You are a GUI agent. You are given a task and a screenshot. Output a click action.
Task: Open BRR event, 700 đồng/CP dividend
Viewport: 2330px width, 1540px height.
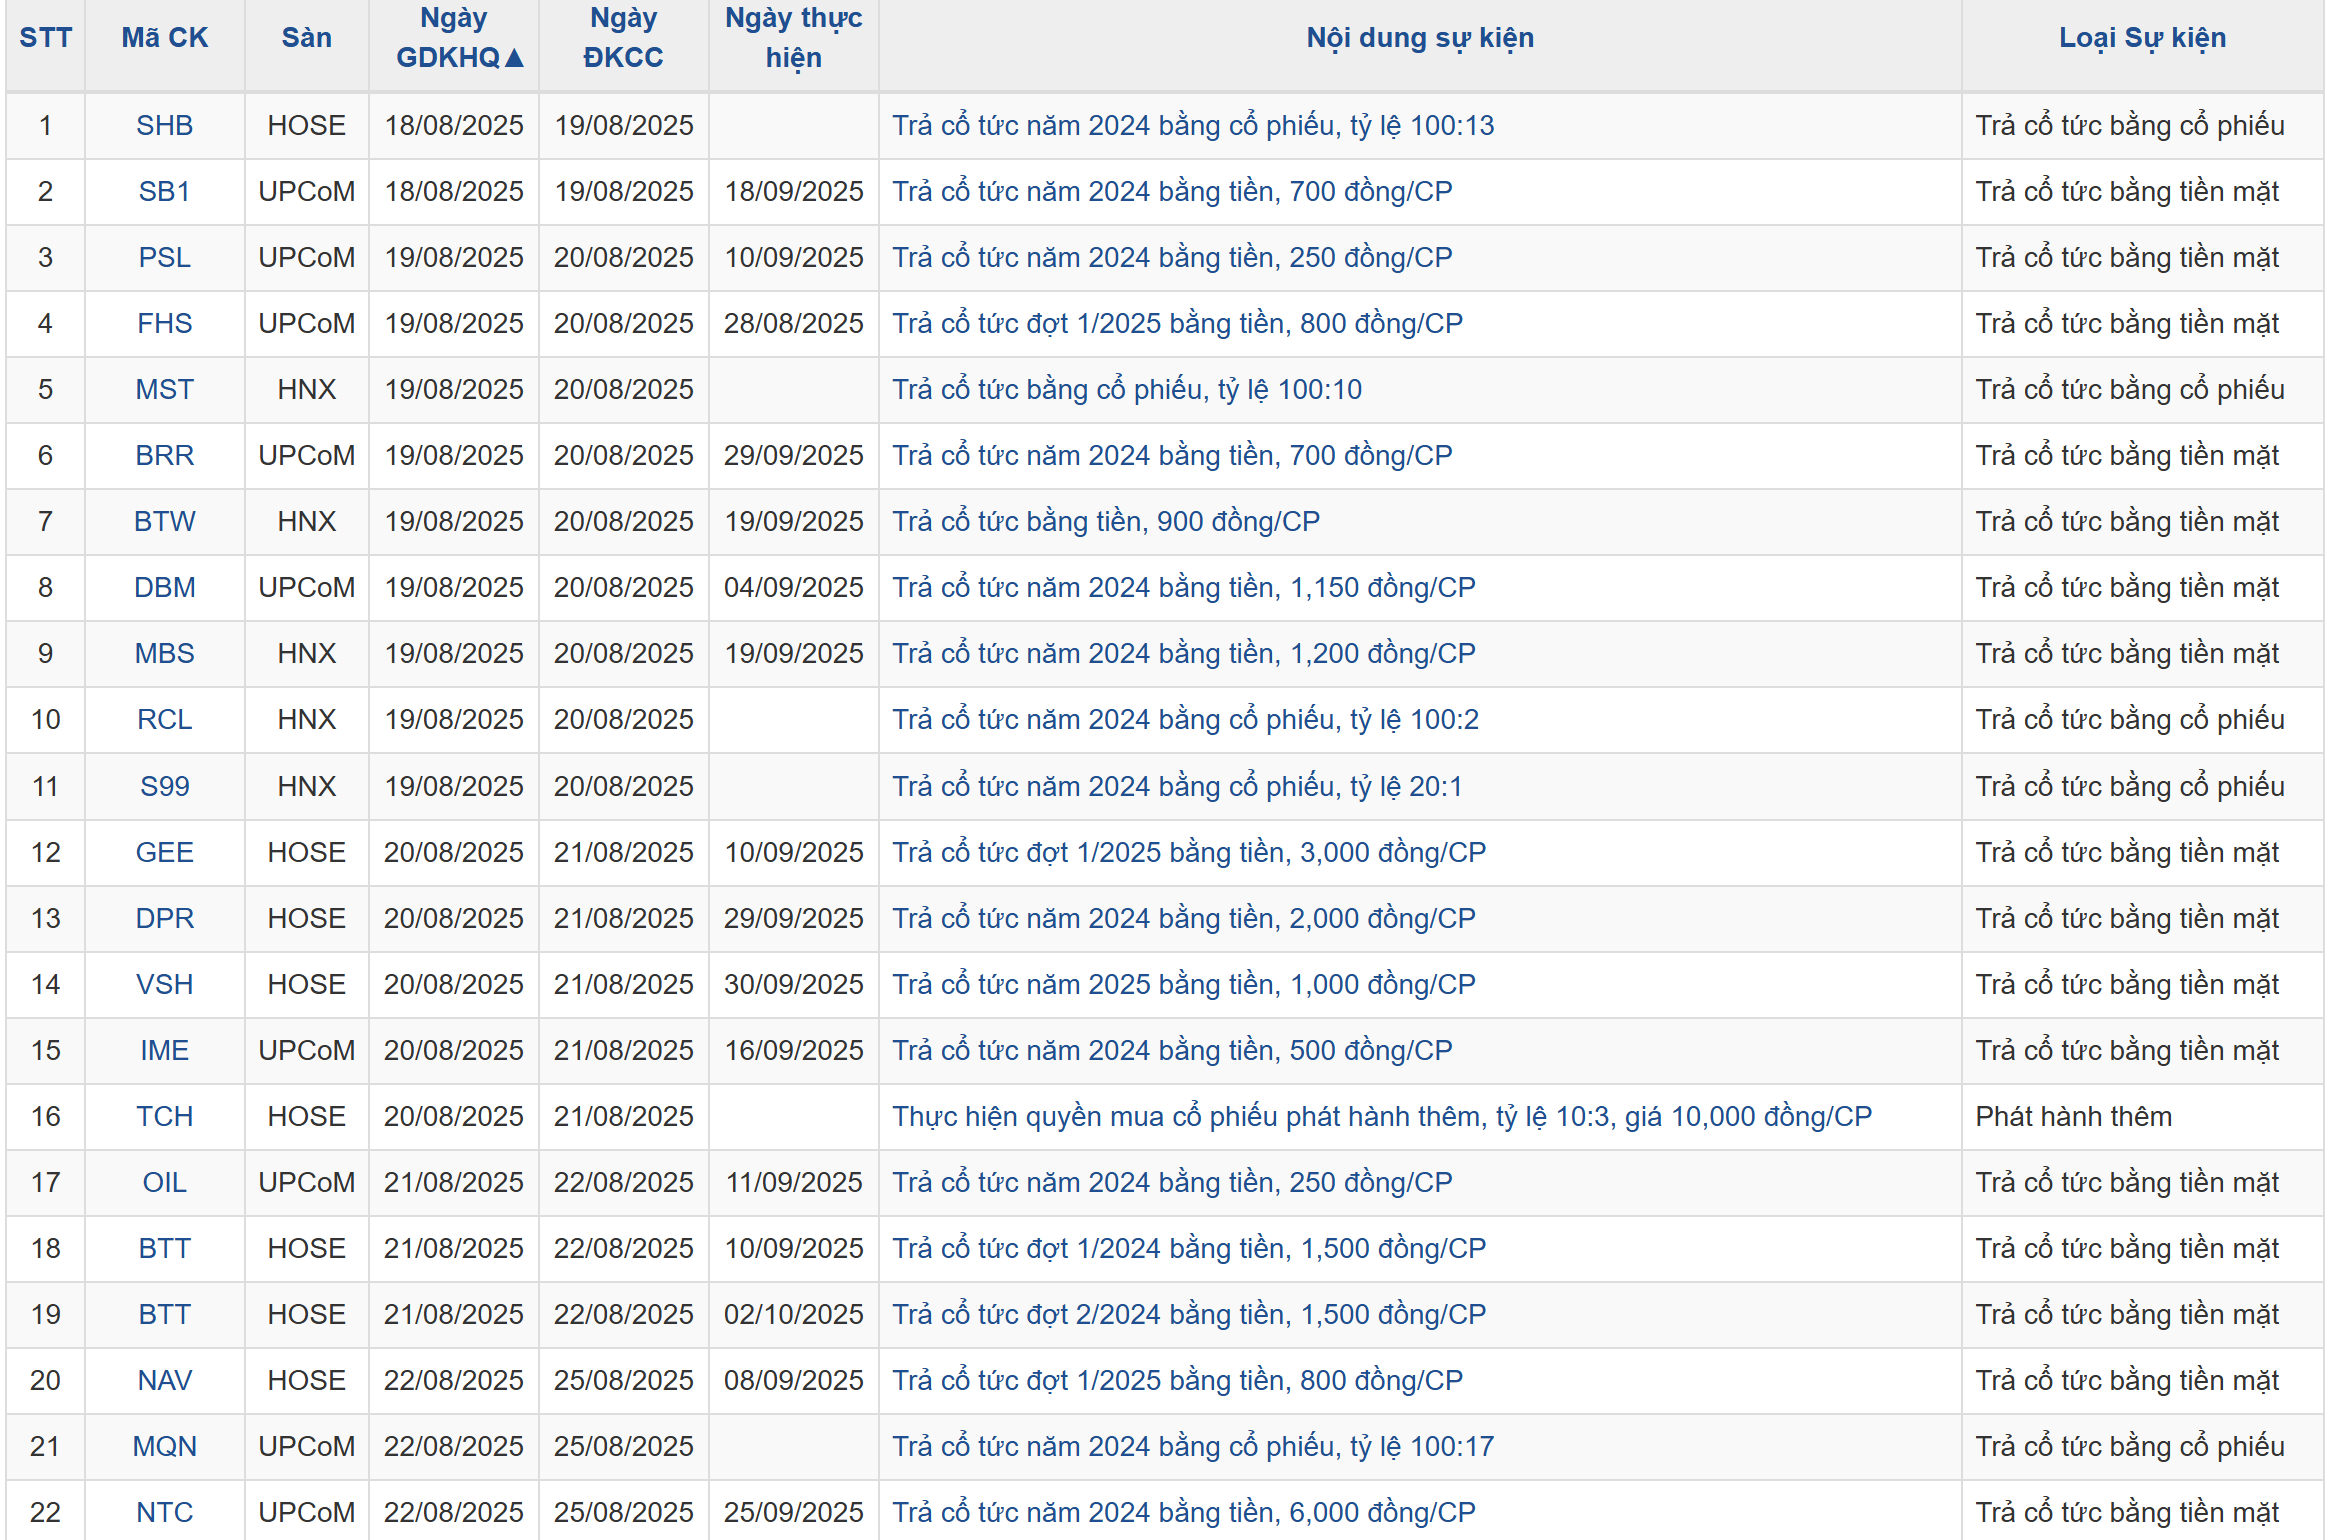[1172, 456]
